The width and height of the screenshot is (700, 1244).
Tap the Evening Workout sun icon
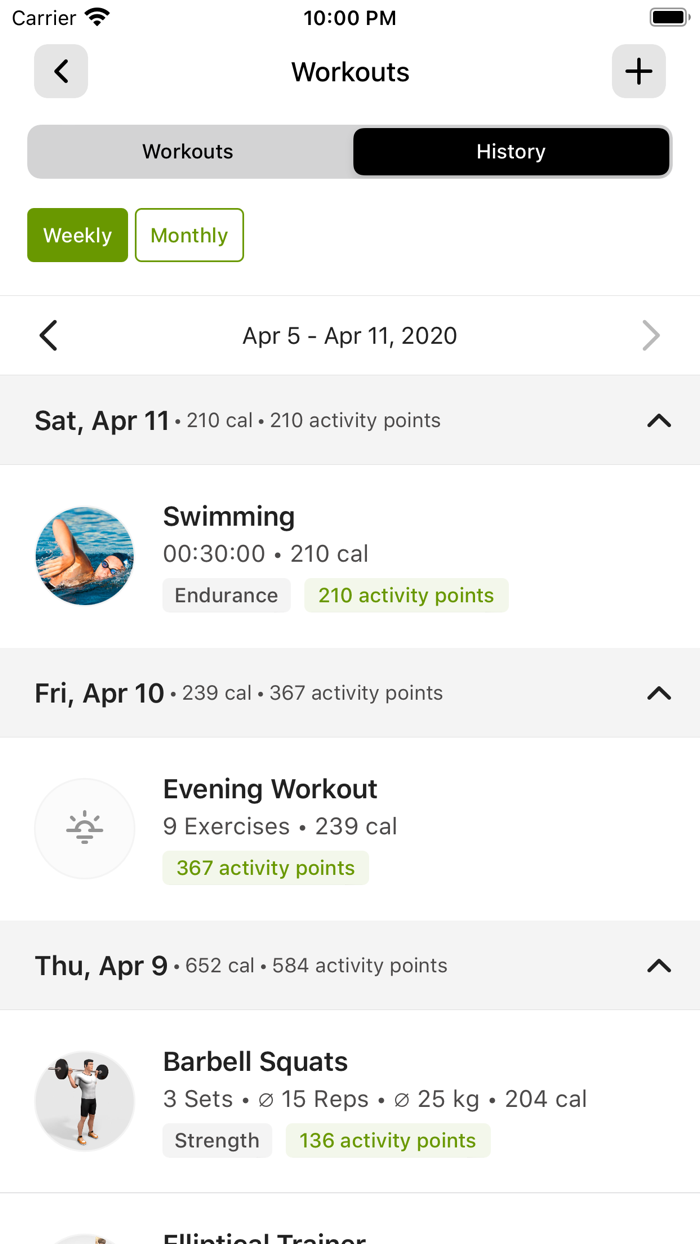(85, 828)
